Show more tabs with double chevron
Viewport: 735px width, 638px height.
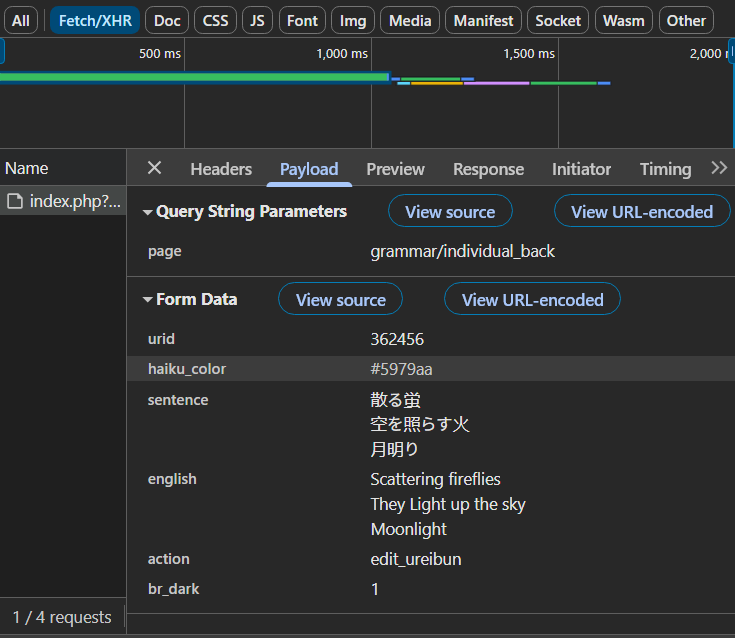click(x=718, y=168)
